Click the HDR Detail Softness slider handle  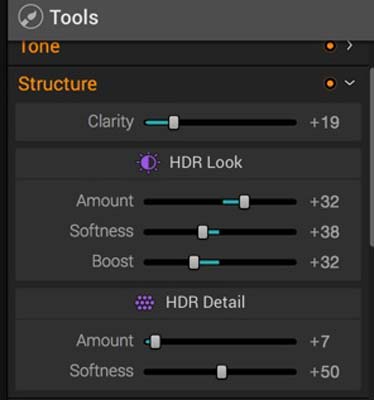[x=222, y=372]
